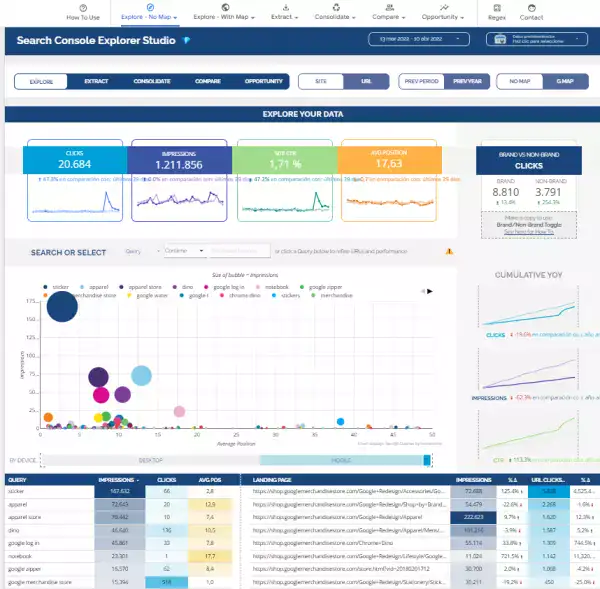
Task: Open the date range picker dropdown
Action: pyautogui.click(x=419, y=39)
